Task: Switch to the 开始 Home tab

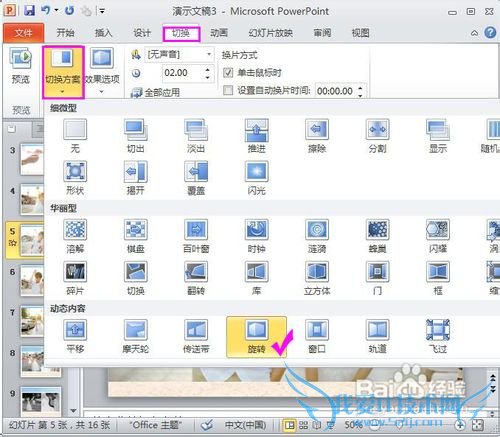Action: (65, 33)
